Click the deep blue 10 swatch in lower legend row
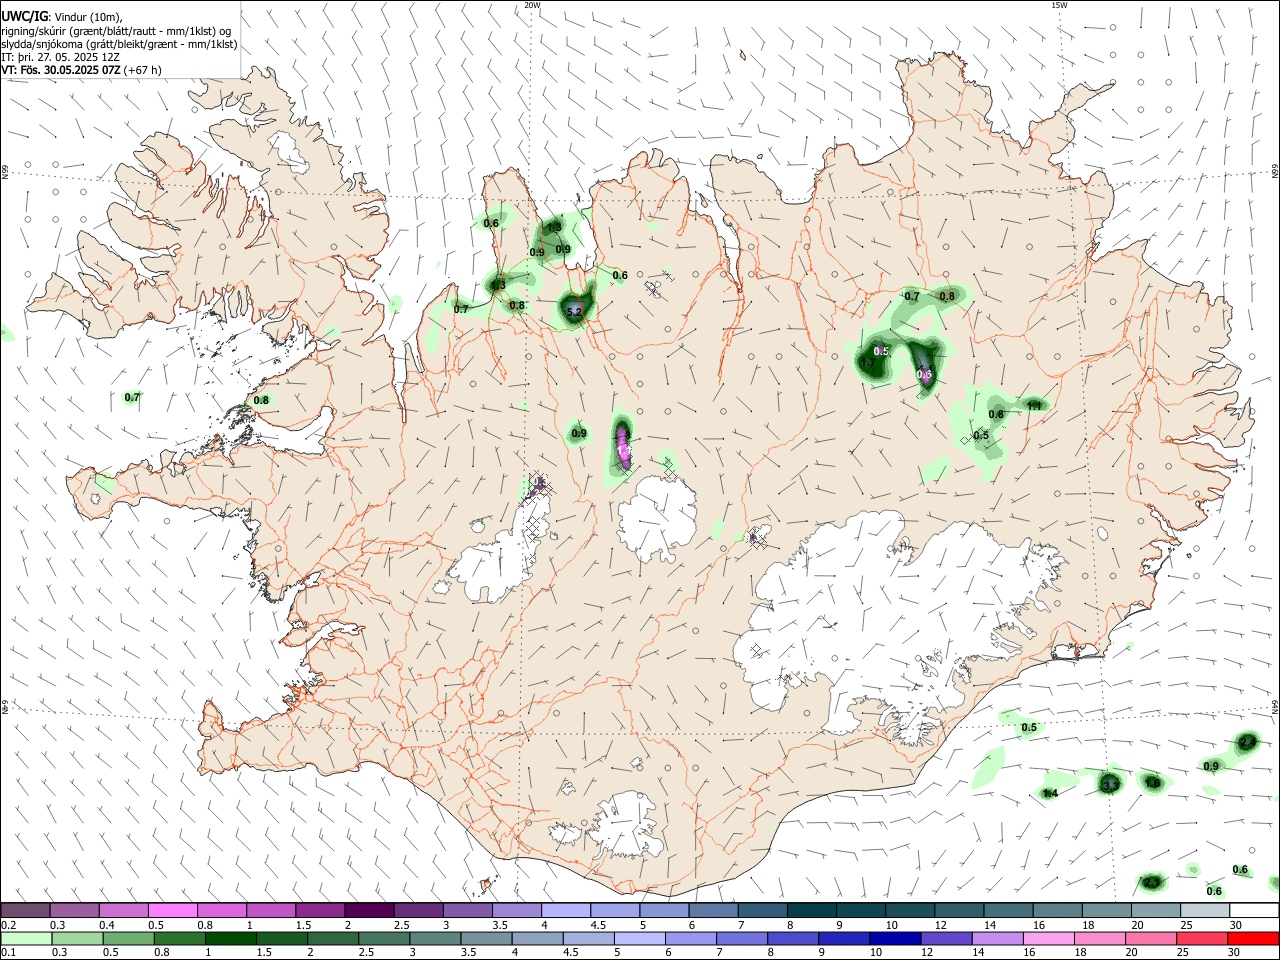1280x960 pixels. (893, 939)
